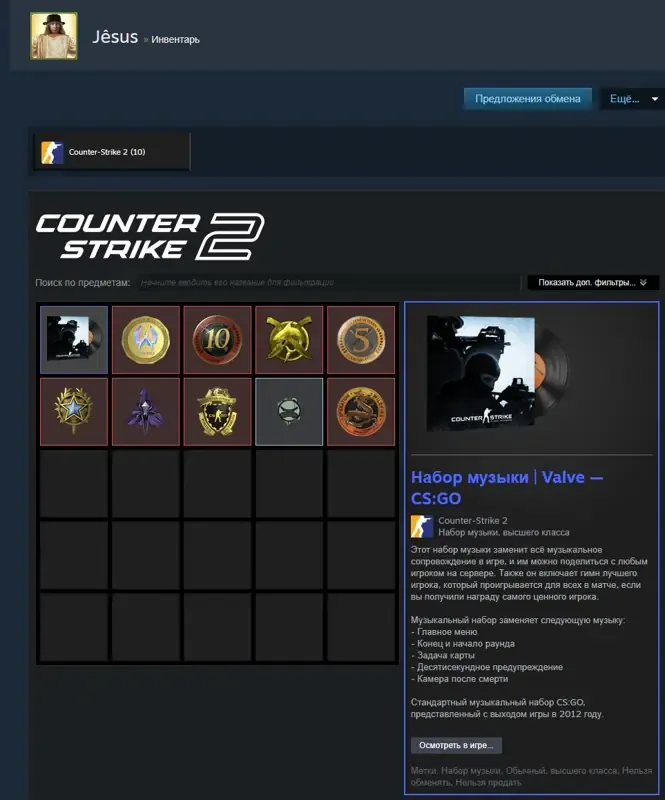Click the Метки tags line text

click(x=531, y=776)
